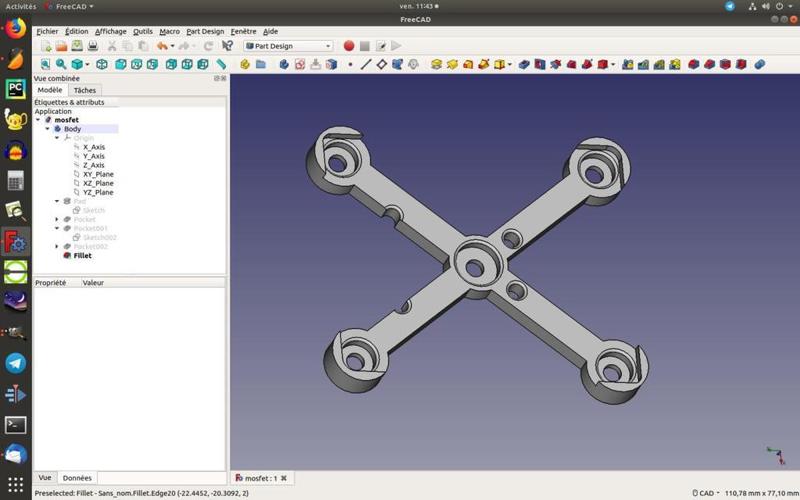Open the Affichage menu

(x=111, y=31)
